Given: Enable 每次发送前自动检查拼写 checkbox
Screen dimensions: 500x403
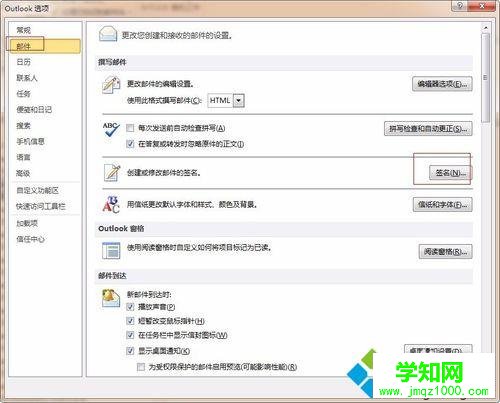Looking at the screenshot, I should tap(130, 128).
